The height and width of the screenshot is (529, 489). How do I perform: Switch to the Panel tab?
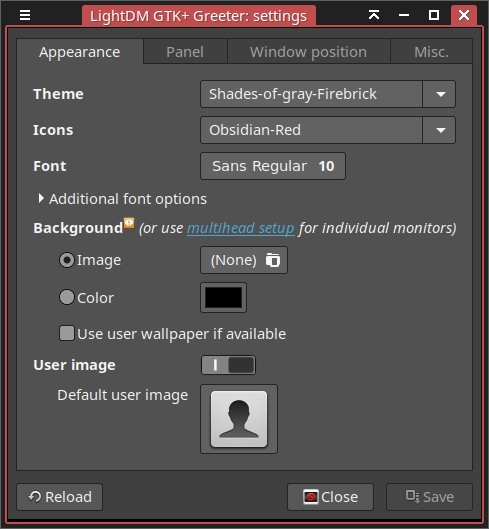tap(185, 52)
